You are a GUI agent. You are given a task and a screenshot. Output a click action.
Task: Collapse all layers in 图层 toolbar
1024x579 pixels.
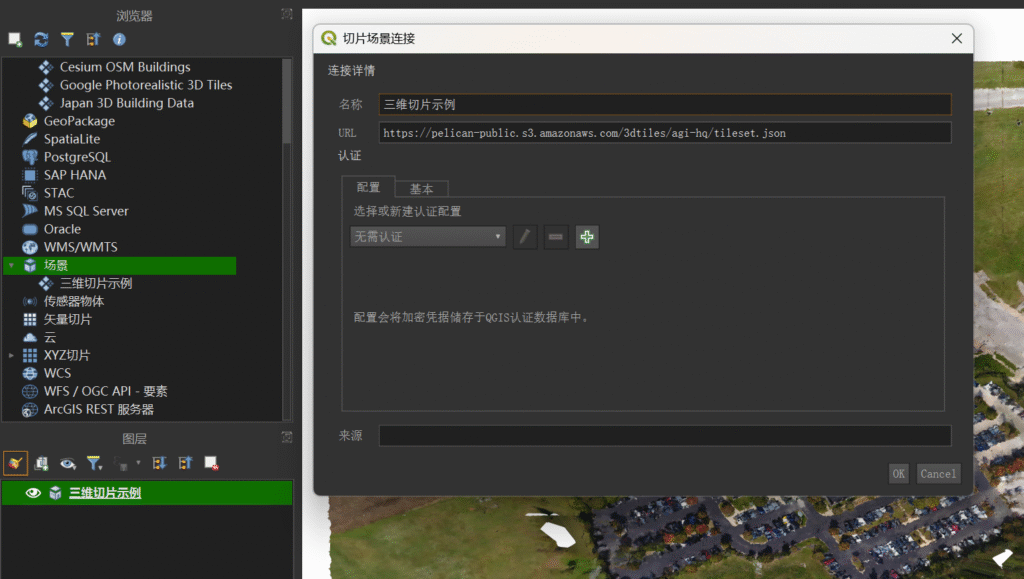[x=185, y=463]
